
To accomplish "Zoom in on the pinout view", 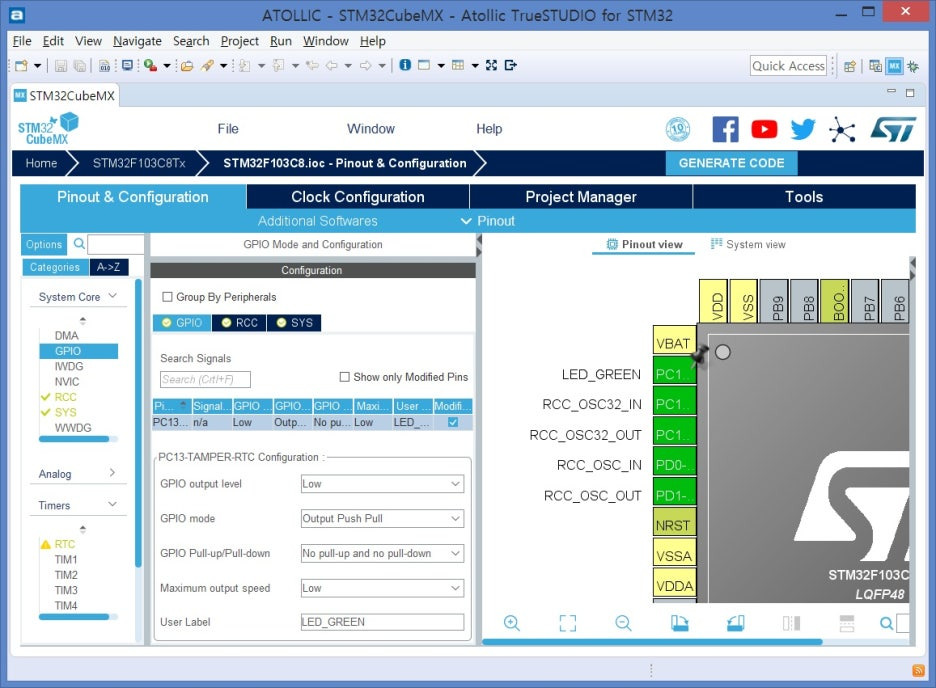I will click(512, 623).
